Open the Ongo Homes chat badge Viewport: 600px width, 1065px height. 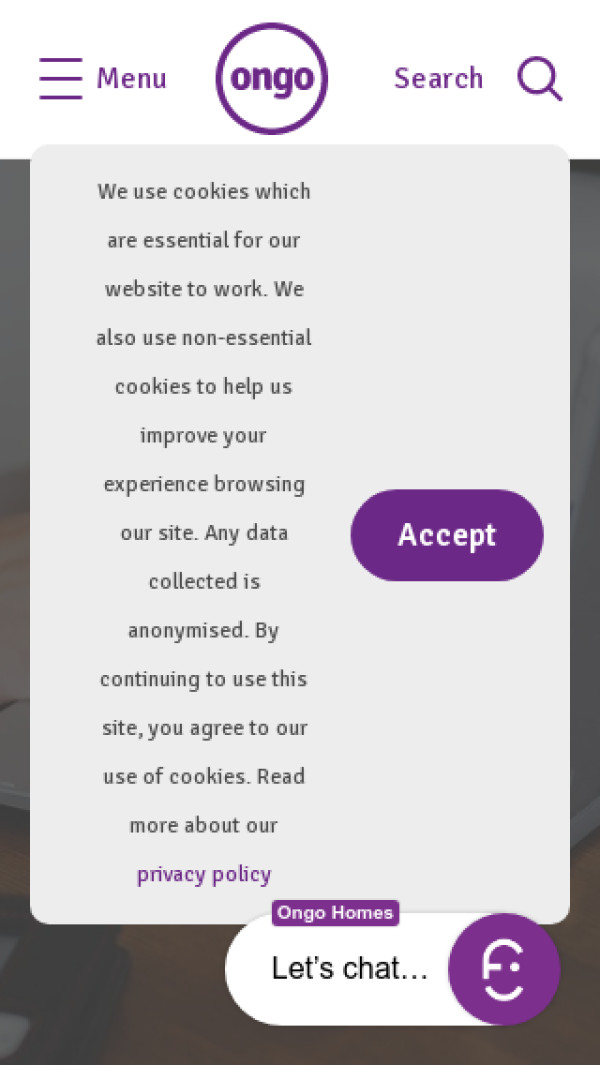coord(335,912)
